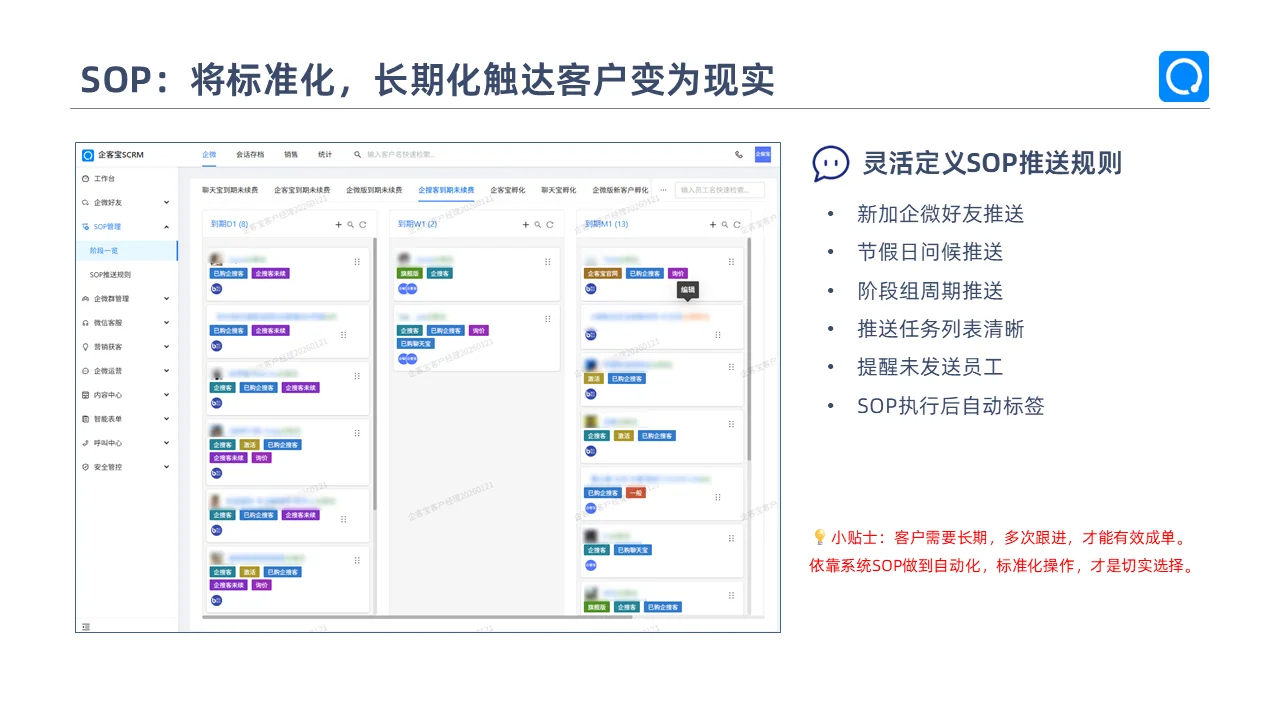Viewport: 1280px width, 720px height.
Task: Click the 已购聊天宝 tag in 到期W1 column
Action: click(416, 343)
